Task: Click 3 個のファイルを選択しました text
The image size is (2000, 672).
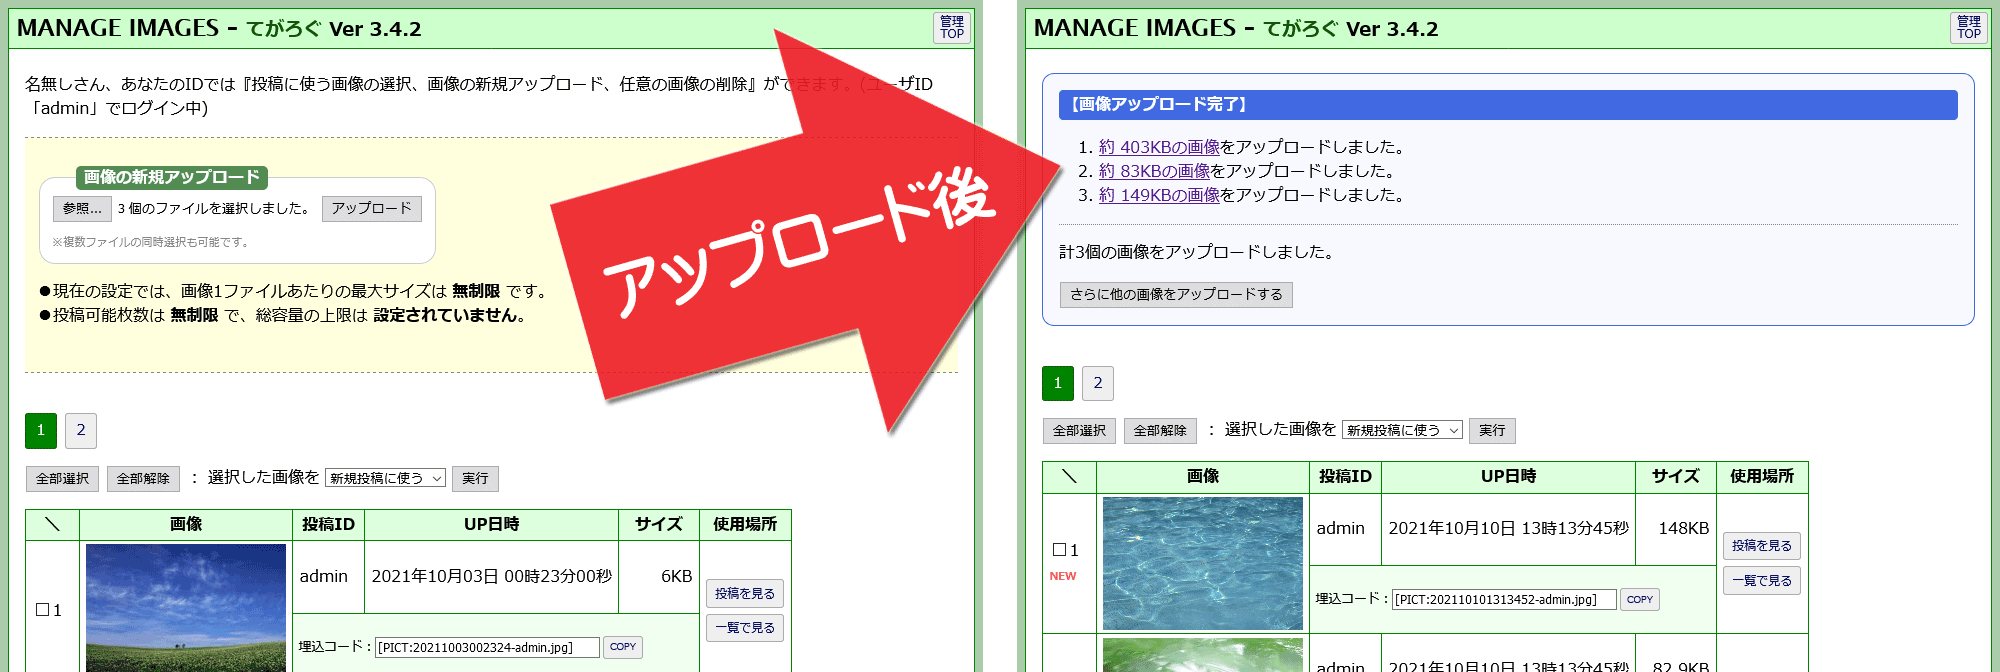Action: tap(214, 208)
